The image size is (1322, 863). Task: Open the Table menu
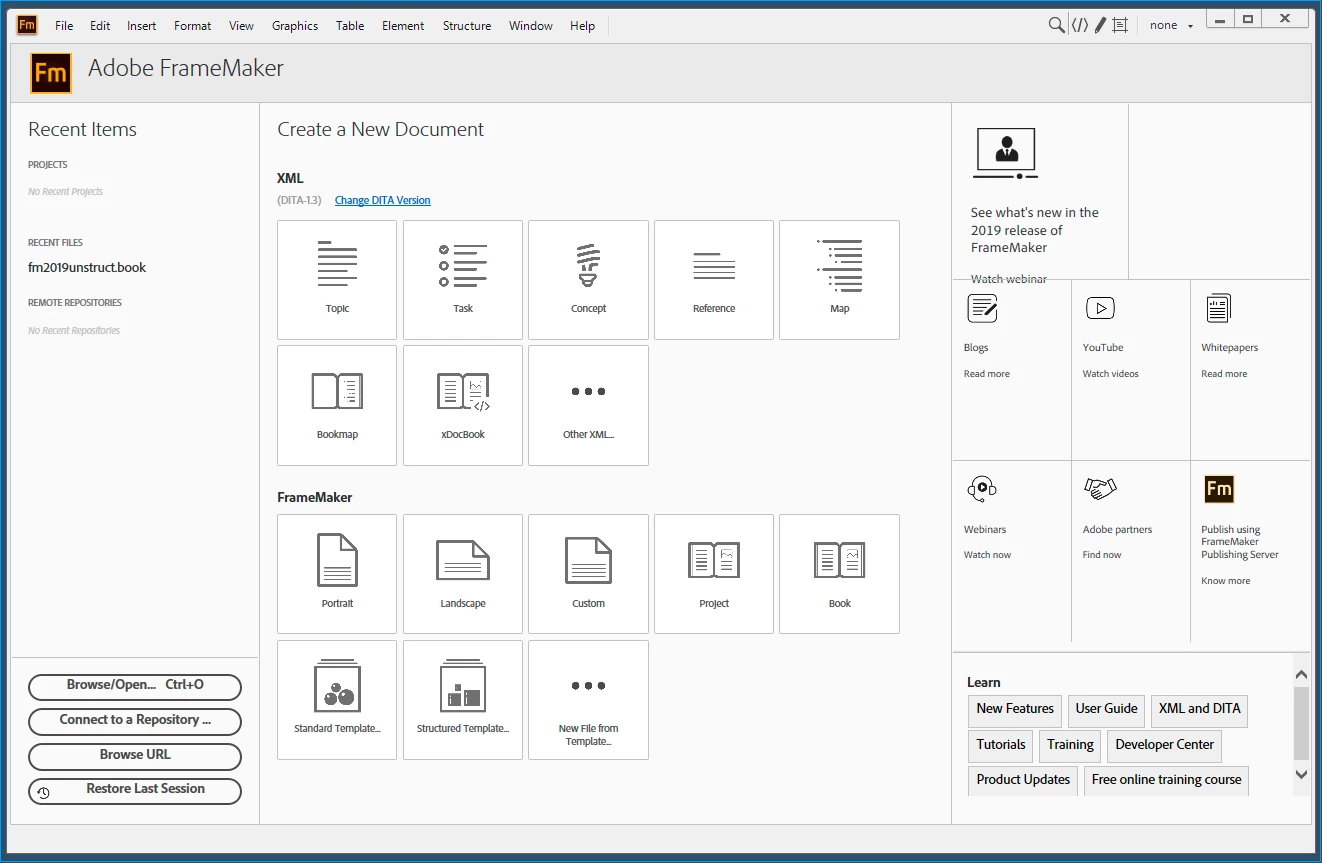(x=350, y=26)
